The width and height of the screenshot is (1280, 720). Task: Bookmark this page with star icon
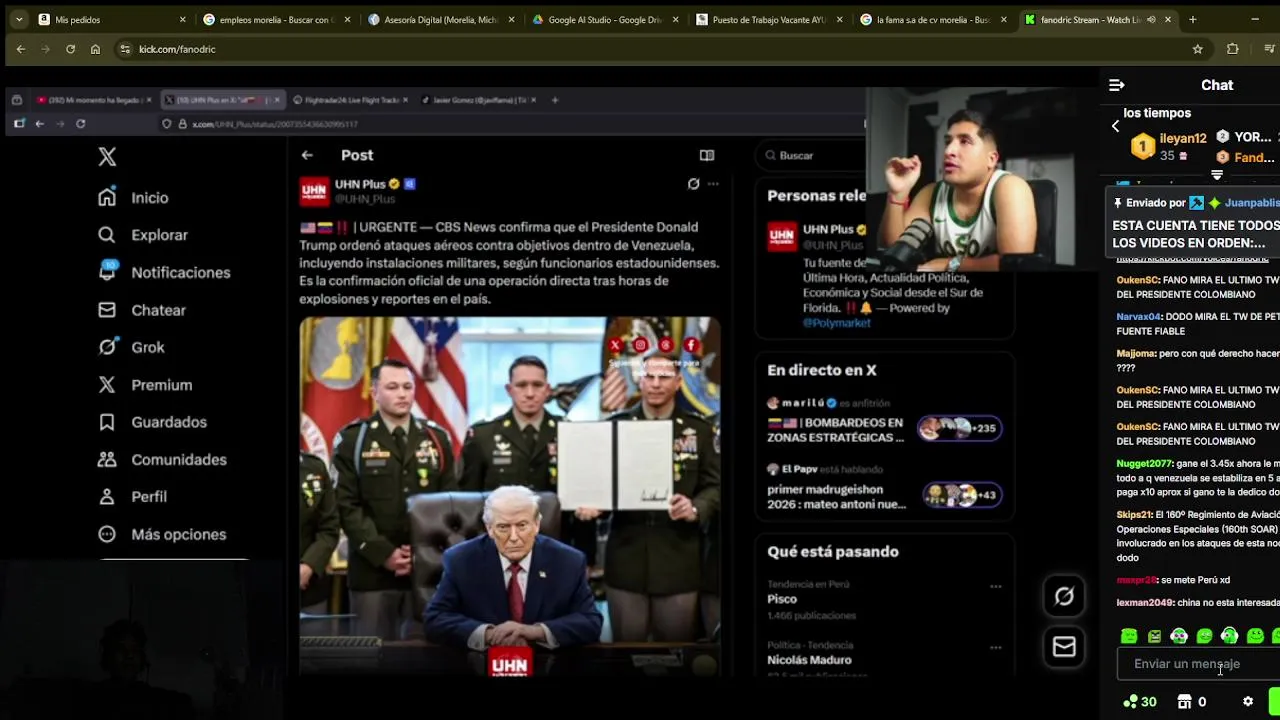pos(1197,49)
